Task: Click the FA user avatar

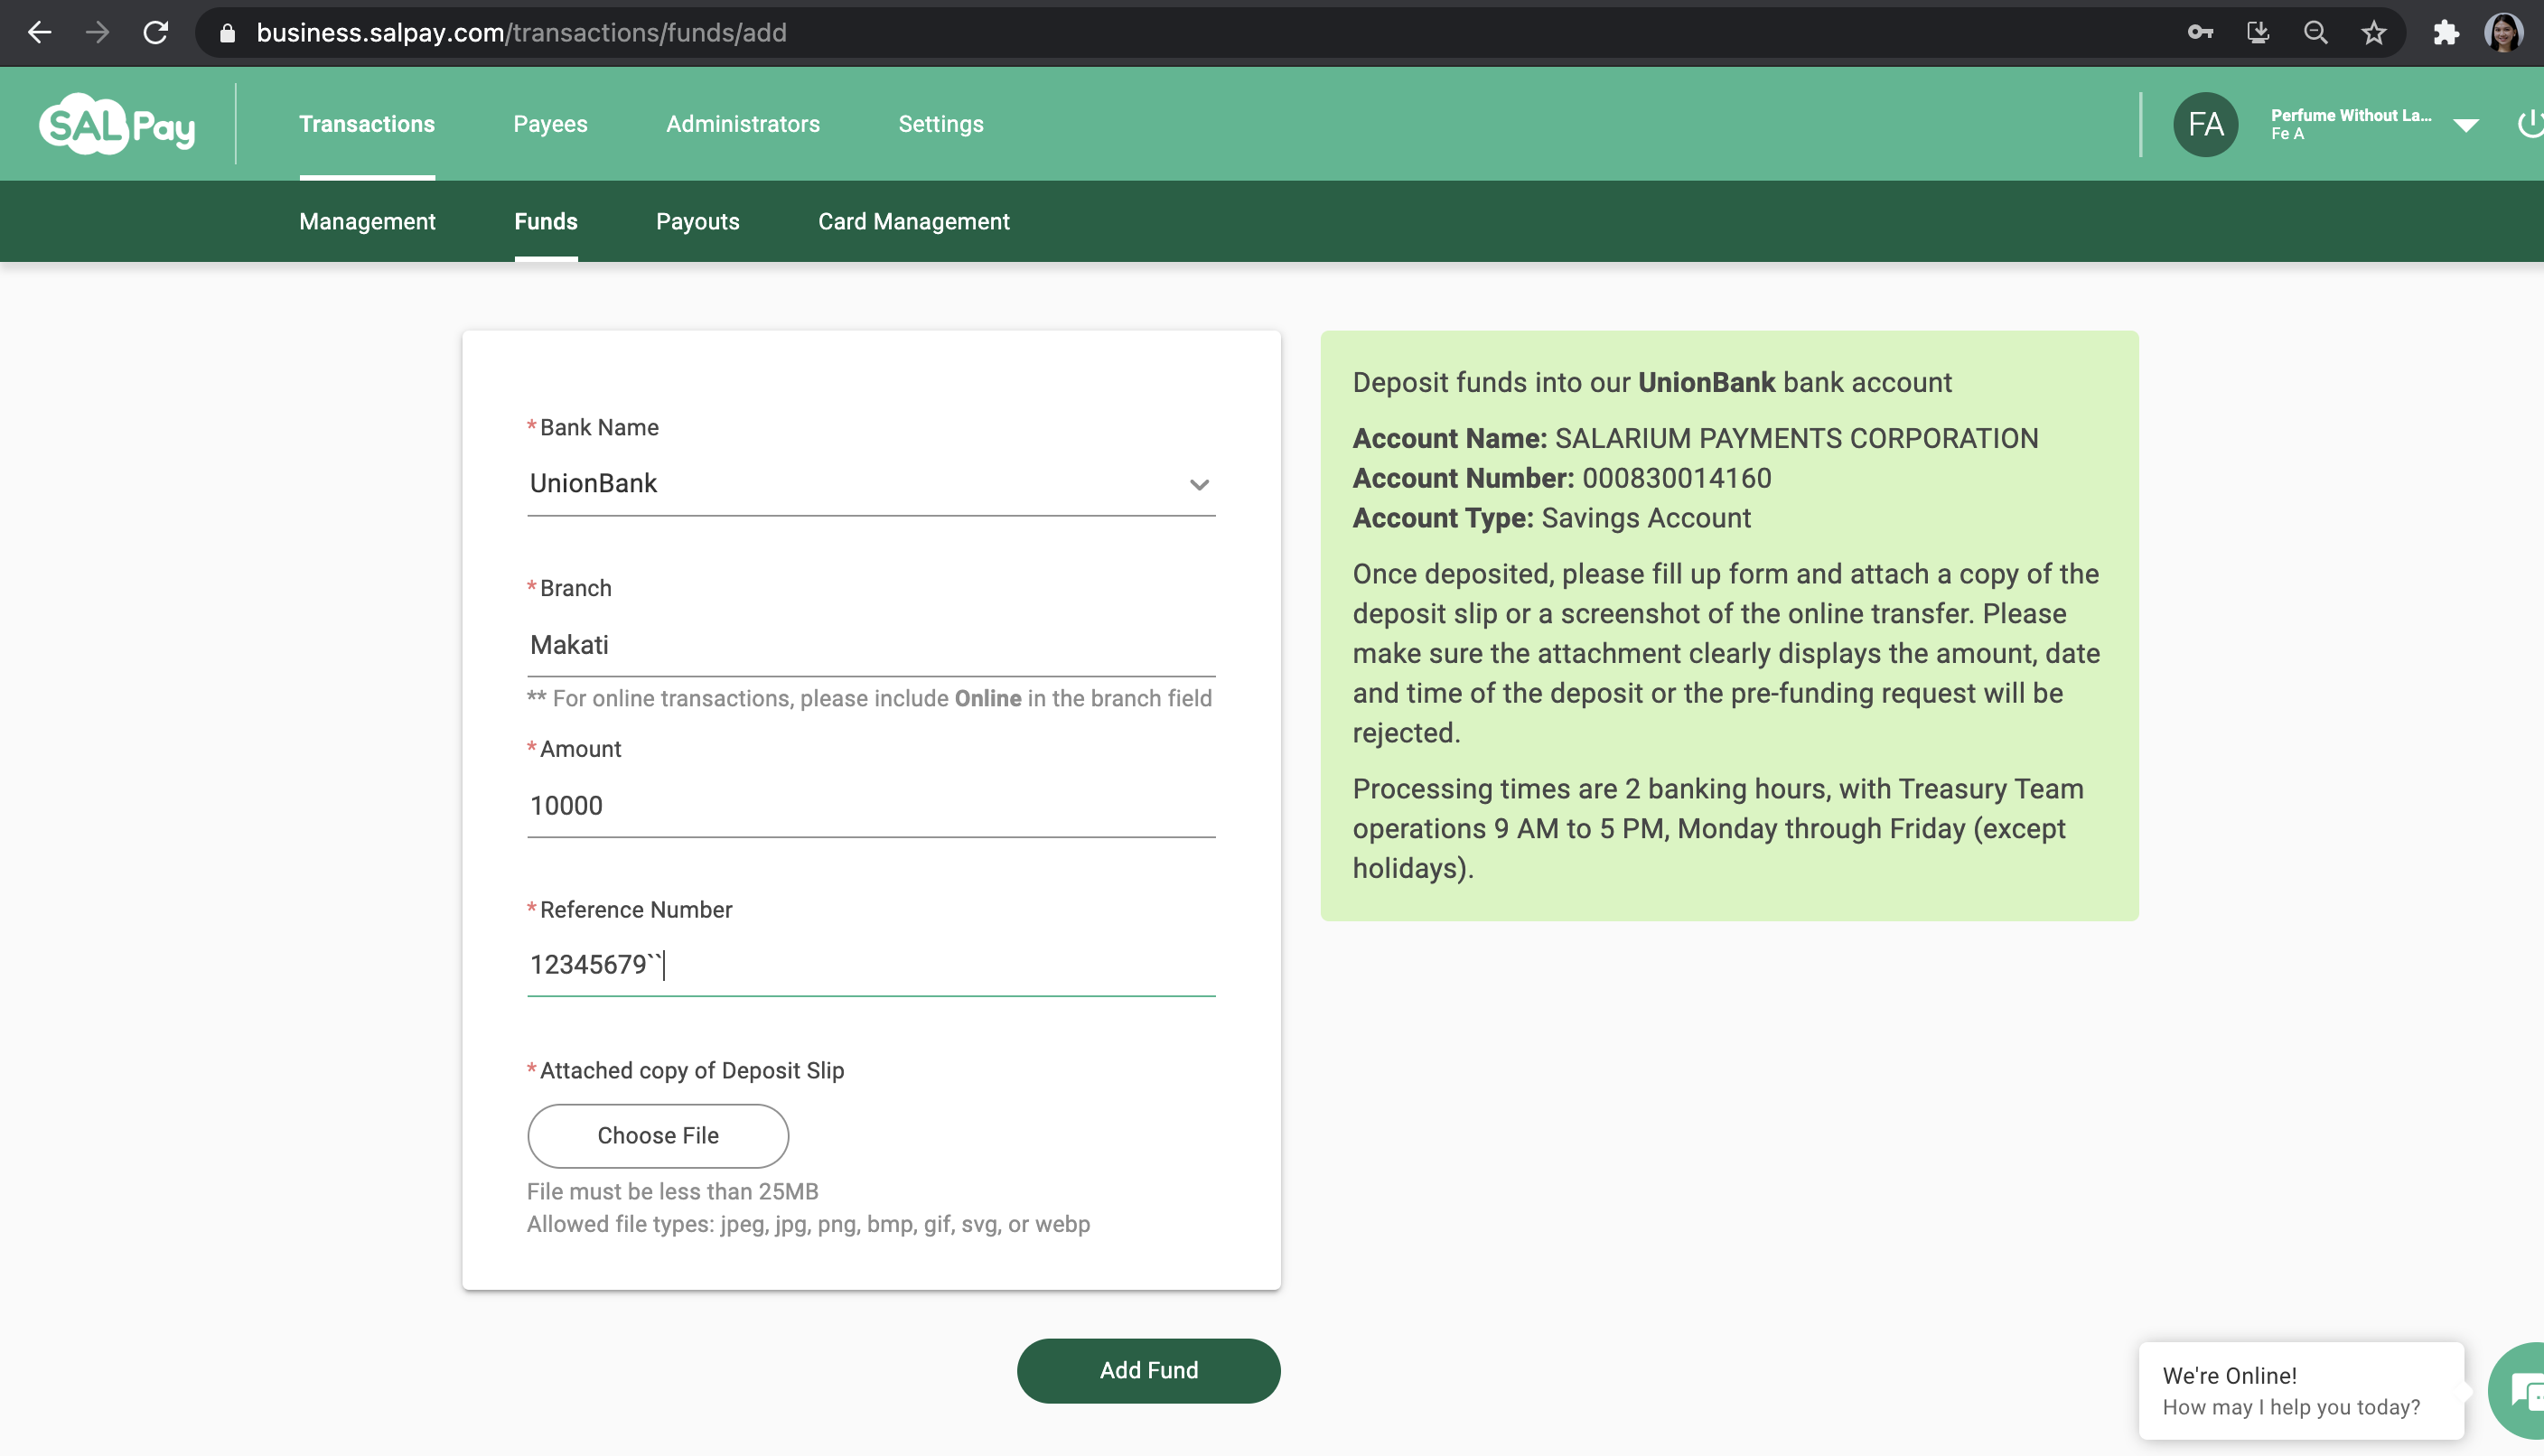Action: (2205, 124)
